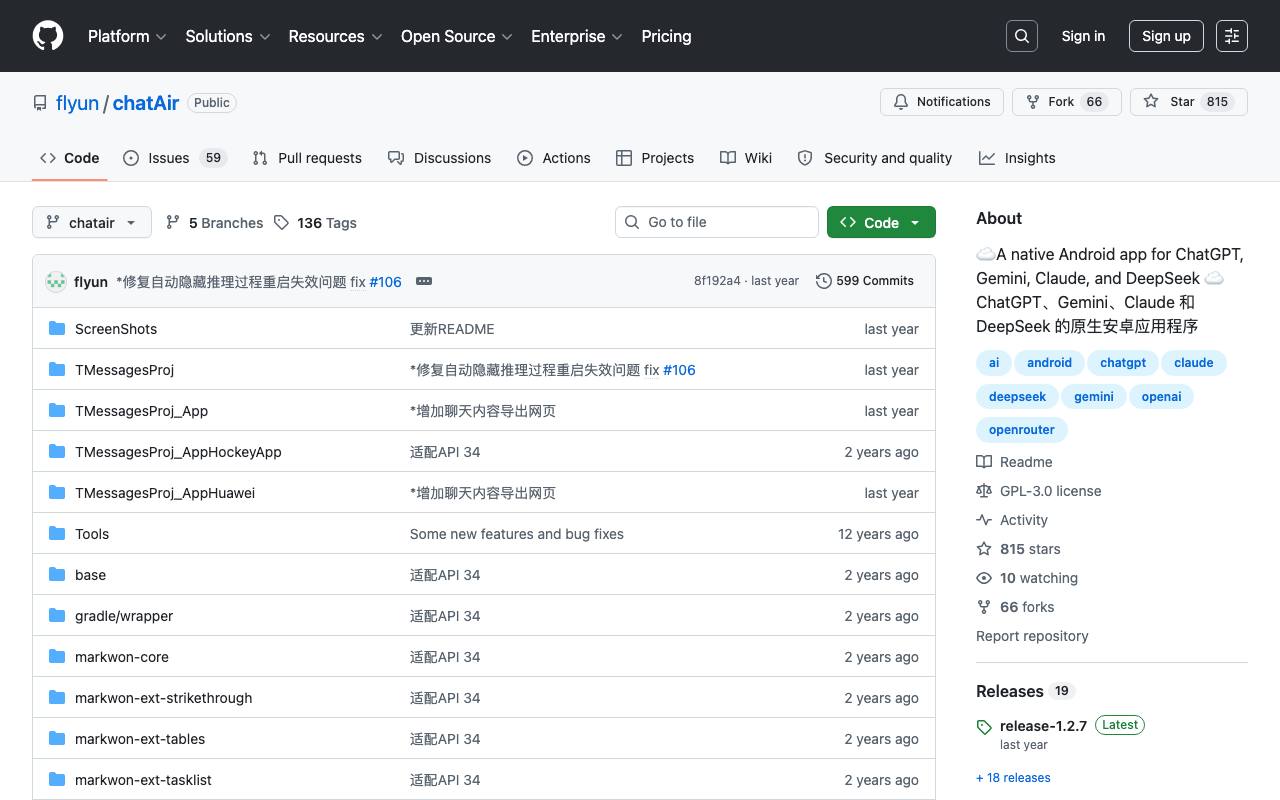Image resolution: width=1280 pixels, height=800 pixels.
Task: Switch to the Projects tab
Action: tap(655, 158)
